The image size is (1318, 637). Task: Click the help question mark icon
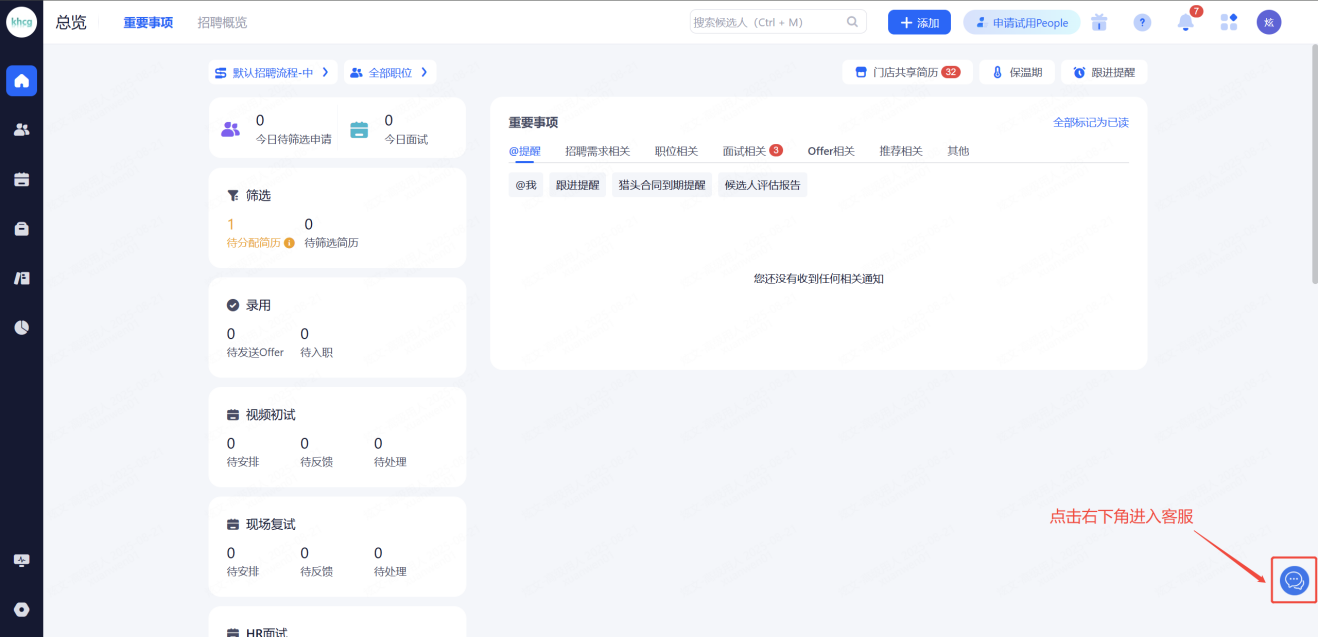point(1142,23)
